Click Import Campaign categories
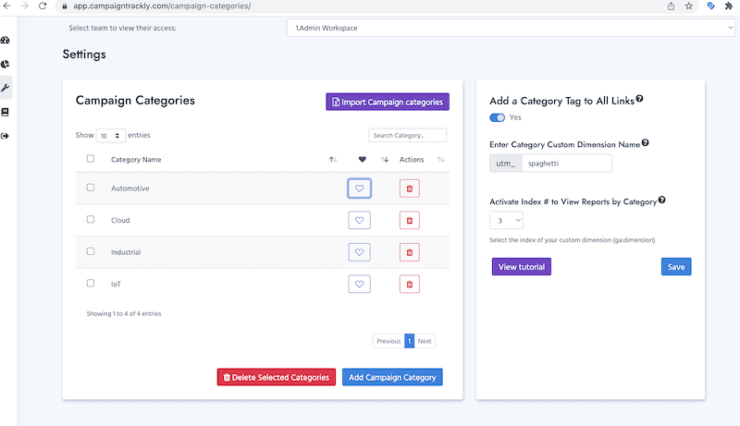Screen dimensions: 740x426 pos(387,102)
